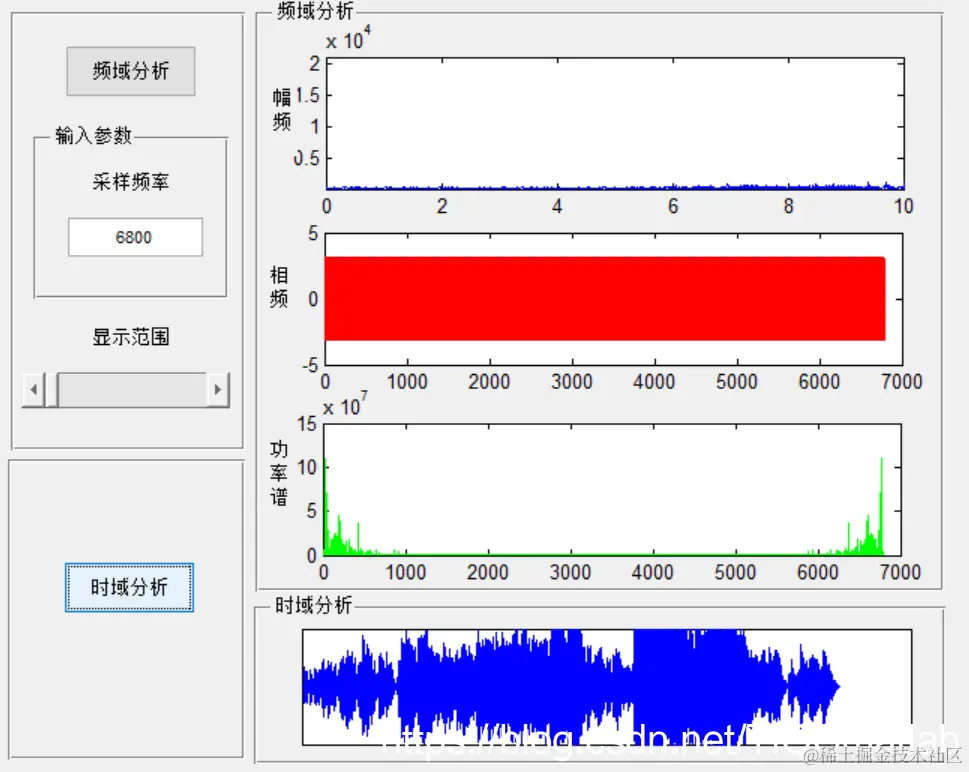Click the blue time-domain waveform plot
The width and height of the screenshot is (969, 772).
coord(607,687)
